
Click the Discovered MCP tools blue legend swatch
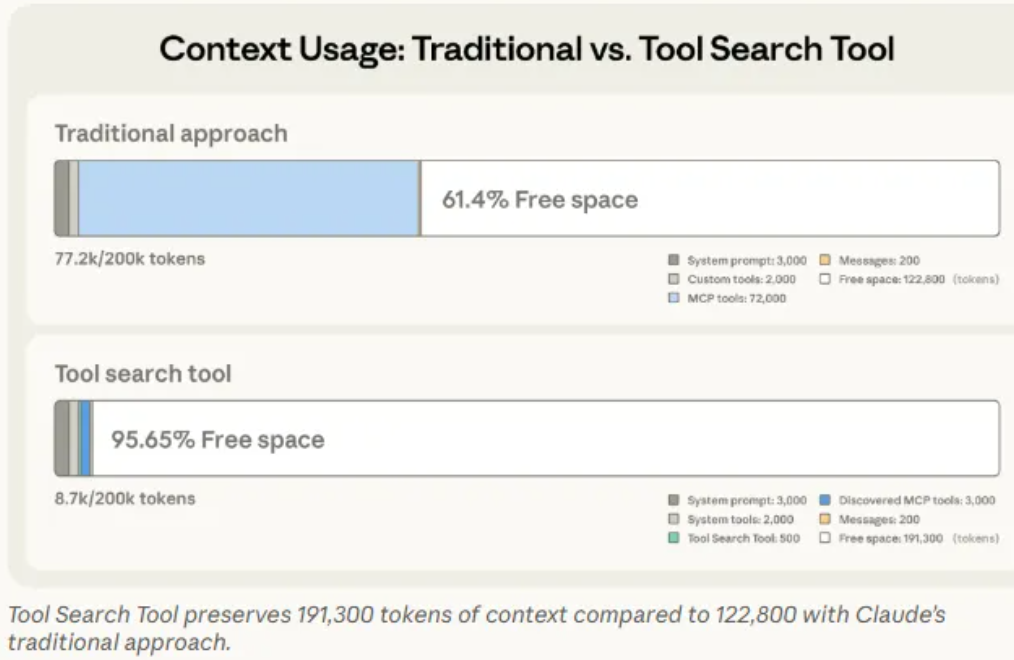coord(825,500)
